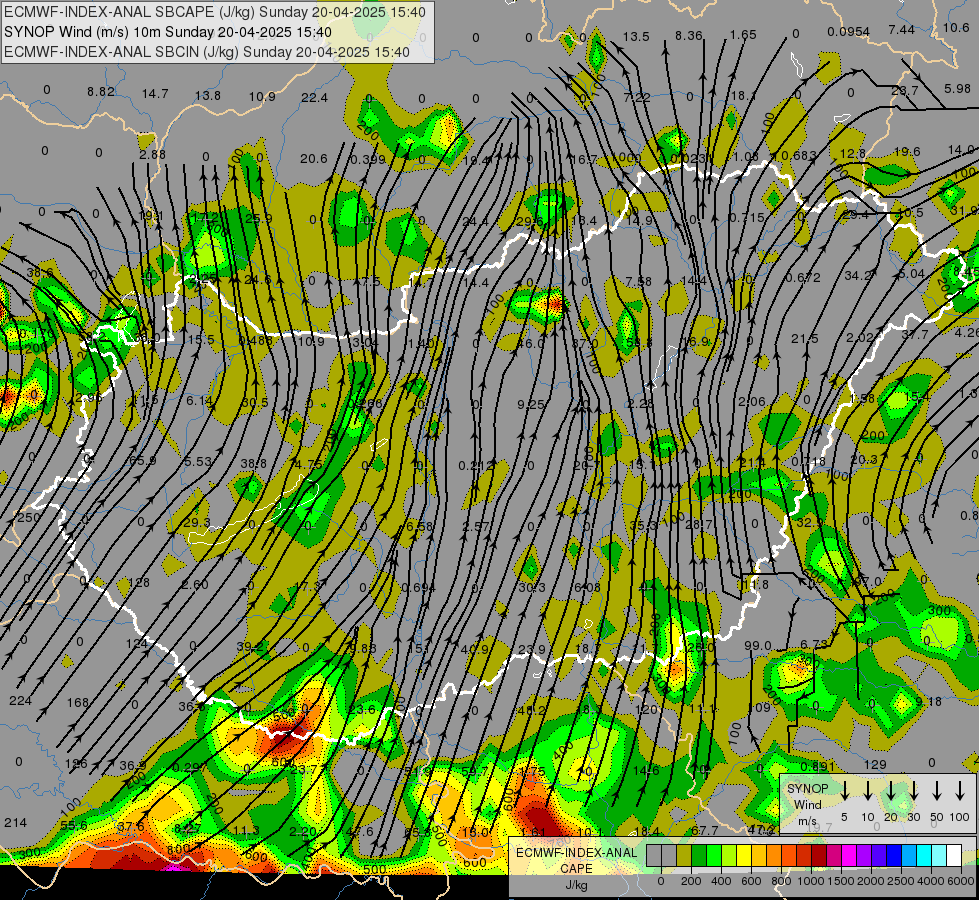Image resolution: width=979 pixels, height=900 pixels.
Task: Click the 50 m/s wind arrow in legend
Action: click(x=937, y=791)
